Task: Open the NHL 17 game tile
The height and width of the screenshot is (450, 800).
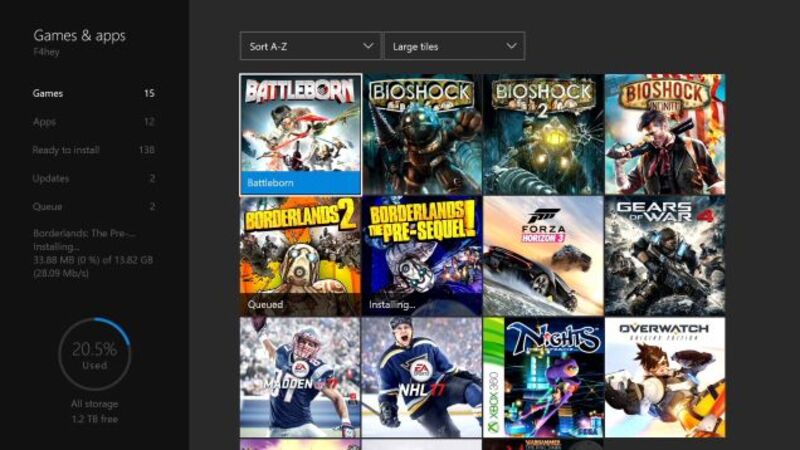Action: 422,377
